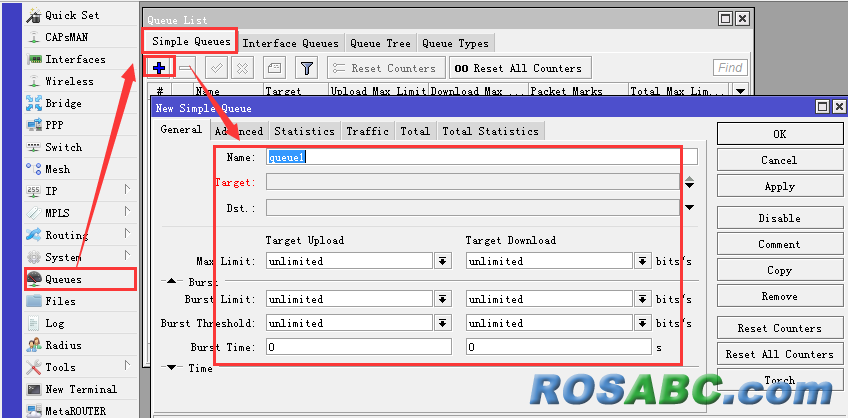Click the funnel Filter toolbar icon
The width and height of the screenshot is (848, 418).
307,68
